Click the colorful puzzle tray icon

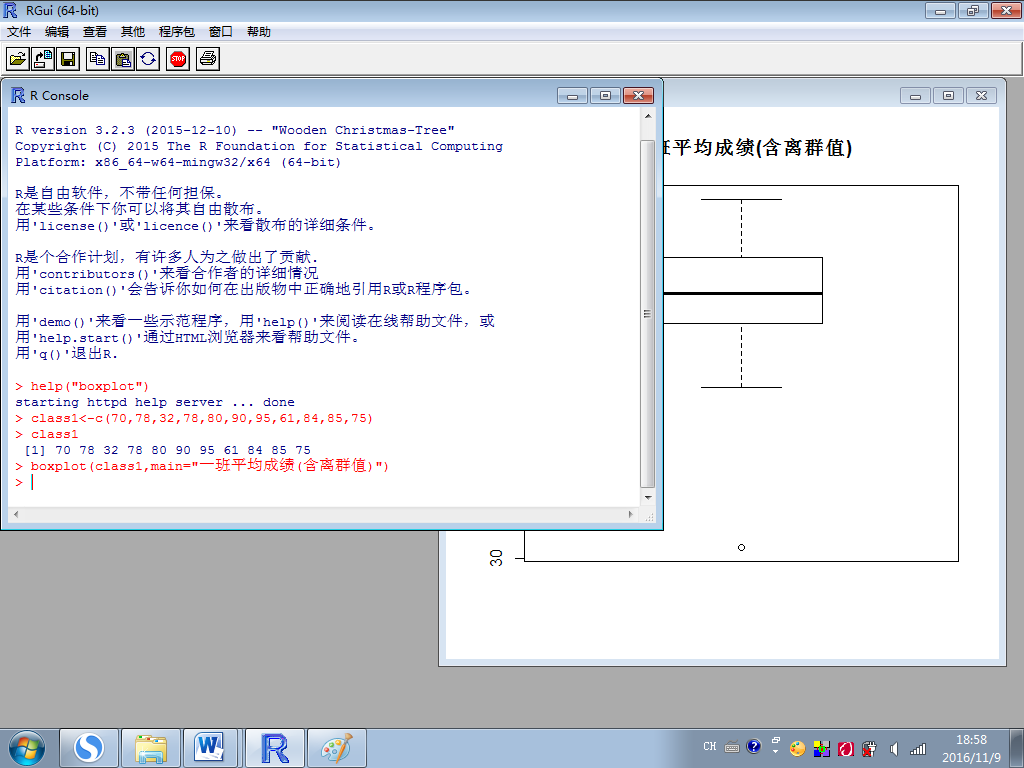click(822, 748)
